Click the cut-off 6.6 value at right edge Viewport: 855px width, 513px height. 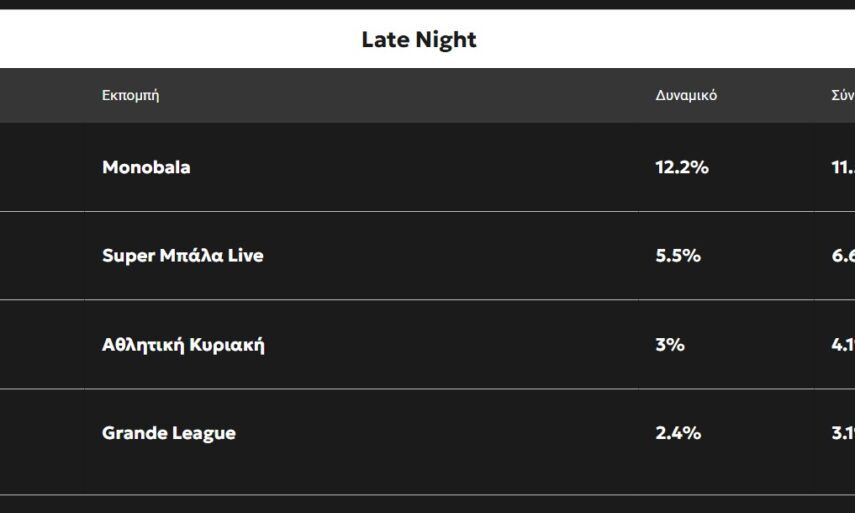tap(842, 255)
